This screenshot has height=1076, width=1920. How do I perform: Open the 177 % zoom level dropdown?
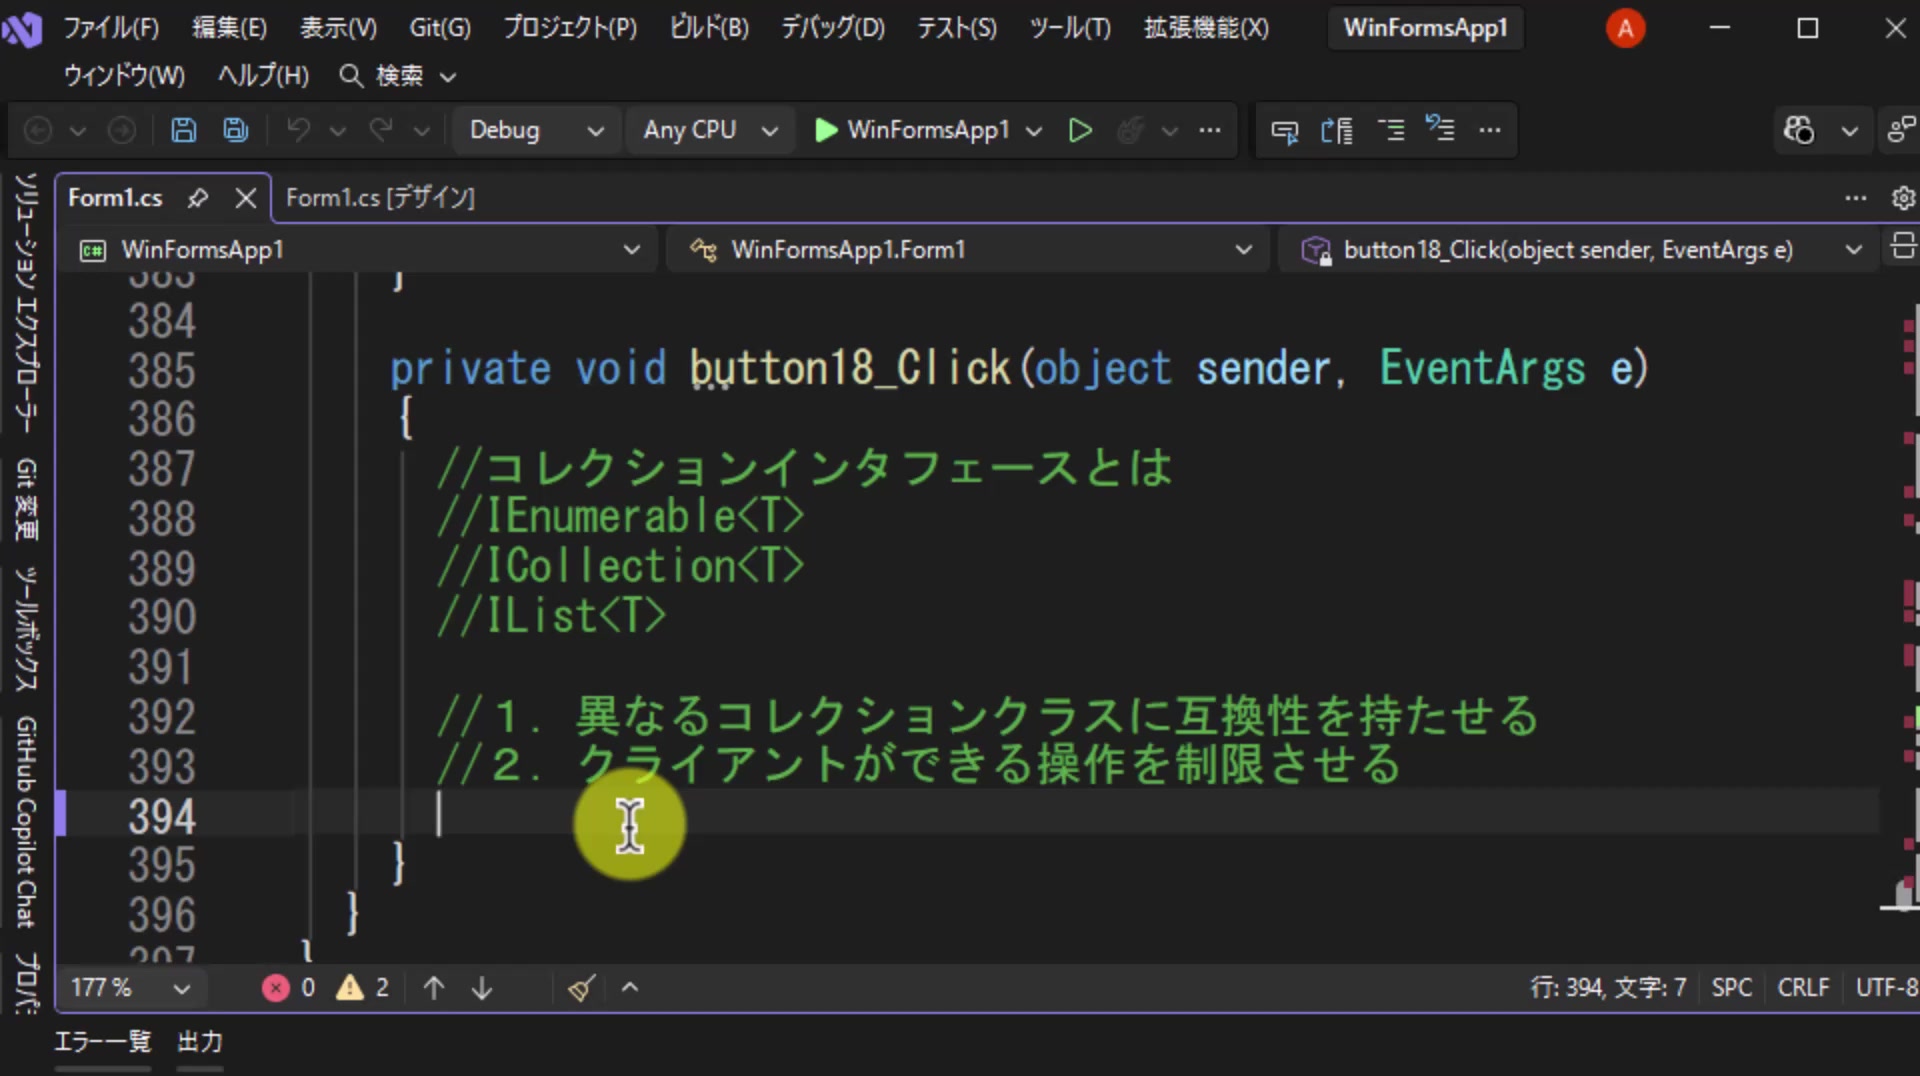pos(130,988)
